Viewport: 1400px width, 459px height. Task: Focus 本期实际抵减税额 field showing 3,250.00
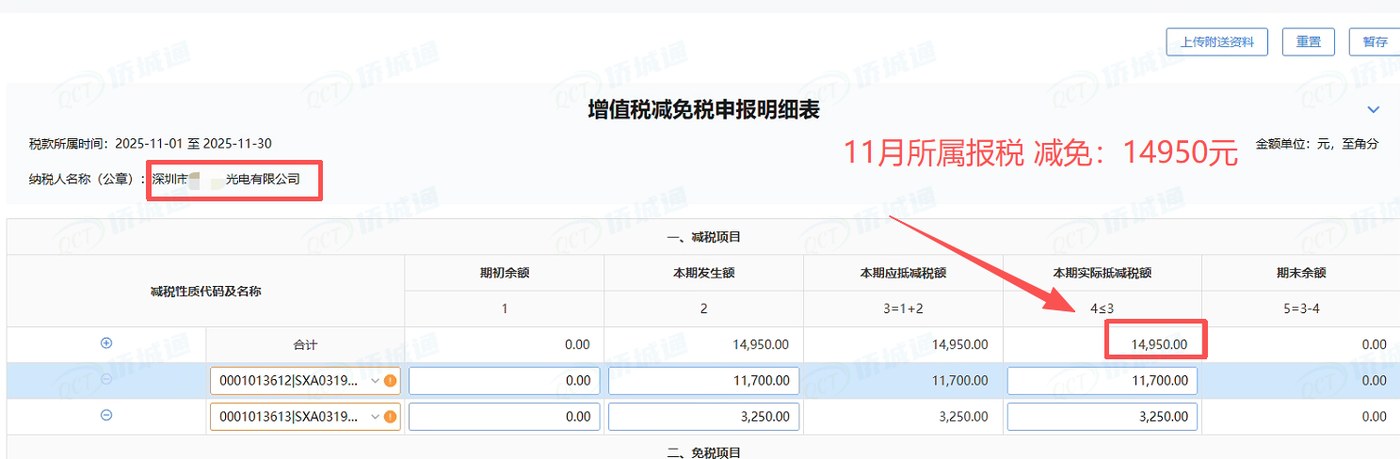click(1102, 417)
